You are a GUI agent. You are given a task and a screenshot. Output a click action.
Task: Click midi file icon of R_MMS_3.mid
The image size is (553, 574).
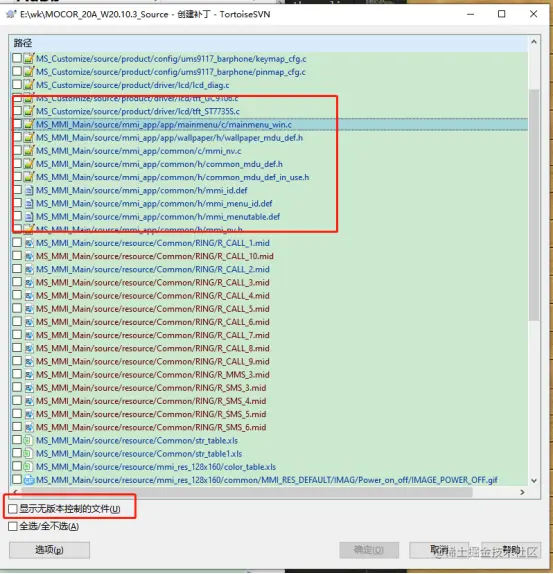tap(29, 374)
